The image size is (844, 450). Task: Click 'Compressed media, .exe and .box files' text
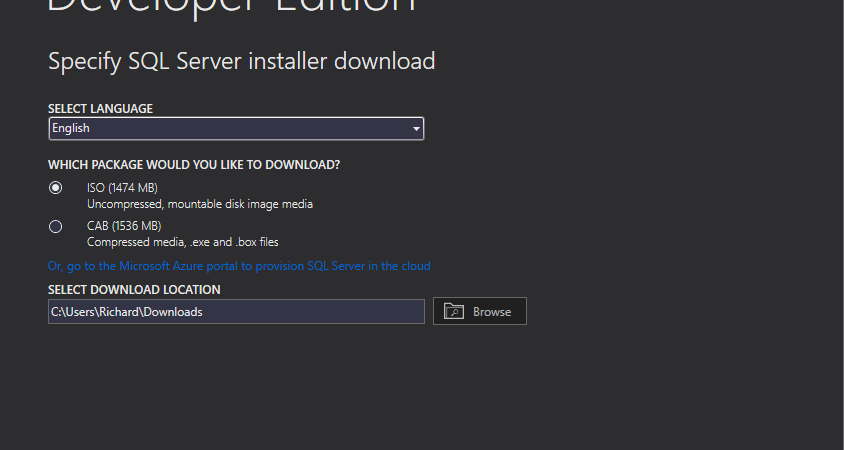coord(182,242)
